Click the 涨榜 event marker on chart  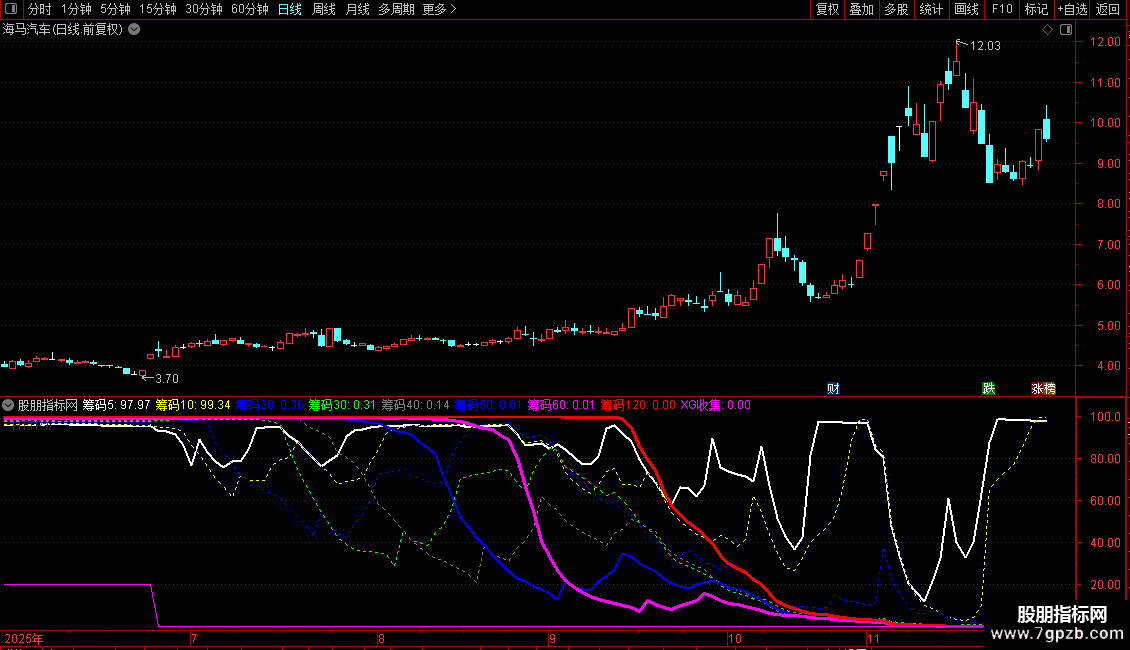pyautogui.click(x=1043, y=388)
